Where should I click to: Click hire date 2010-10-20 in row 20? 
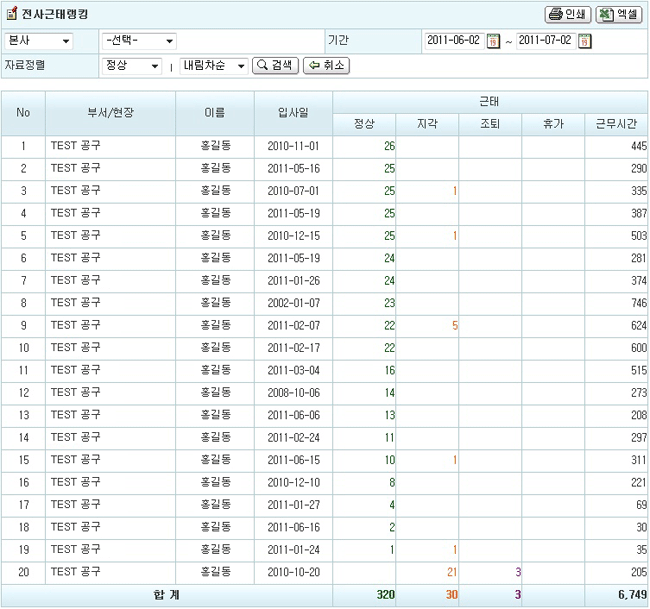coord(293,572)
